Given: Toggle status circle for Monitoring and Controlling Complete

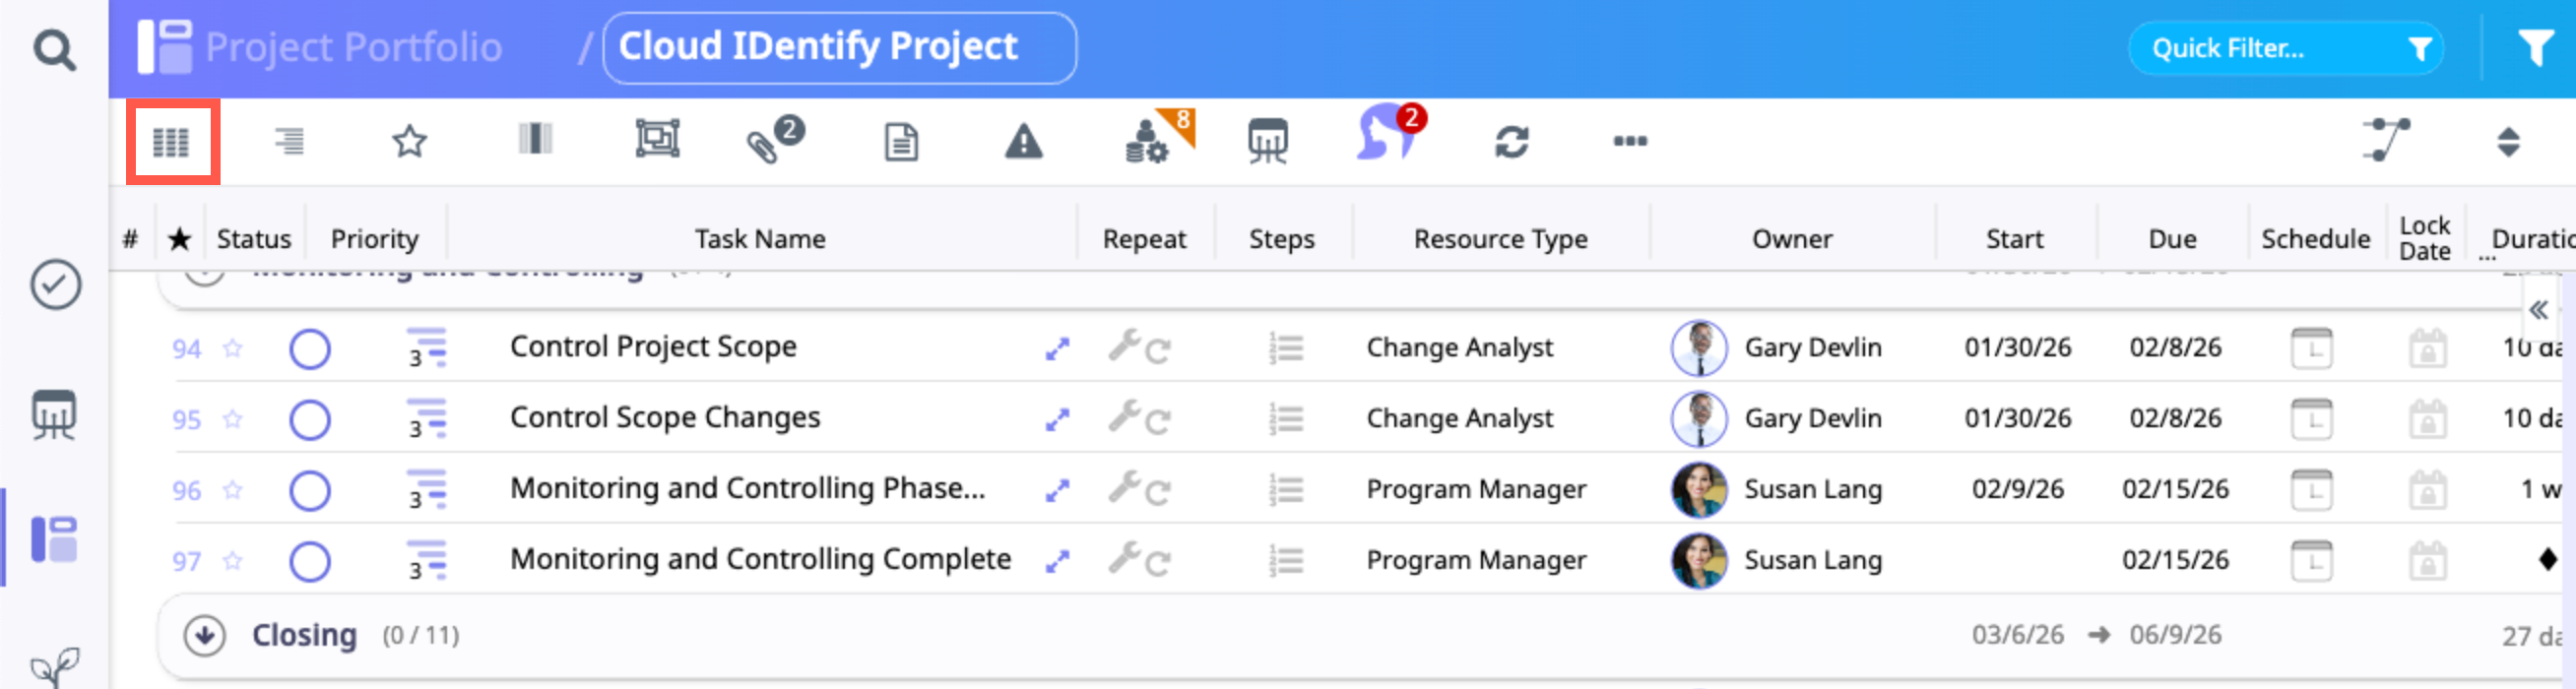Looking at the screenshot, I should (310, 561).
